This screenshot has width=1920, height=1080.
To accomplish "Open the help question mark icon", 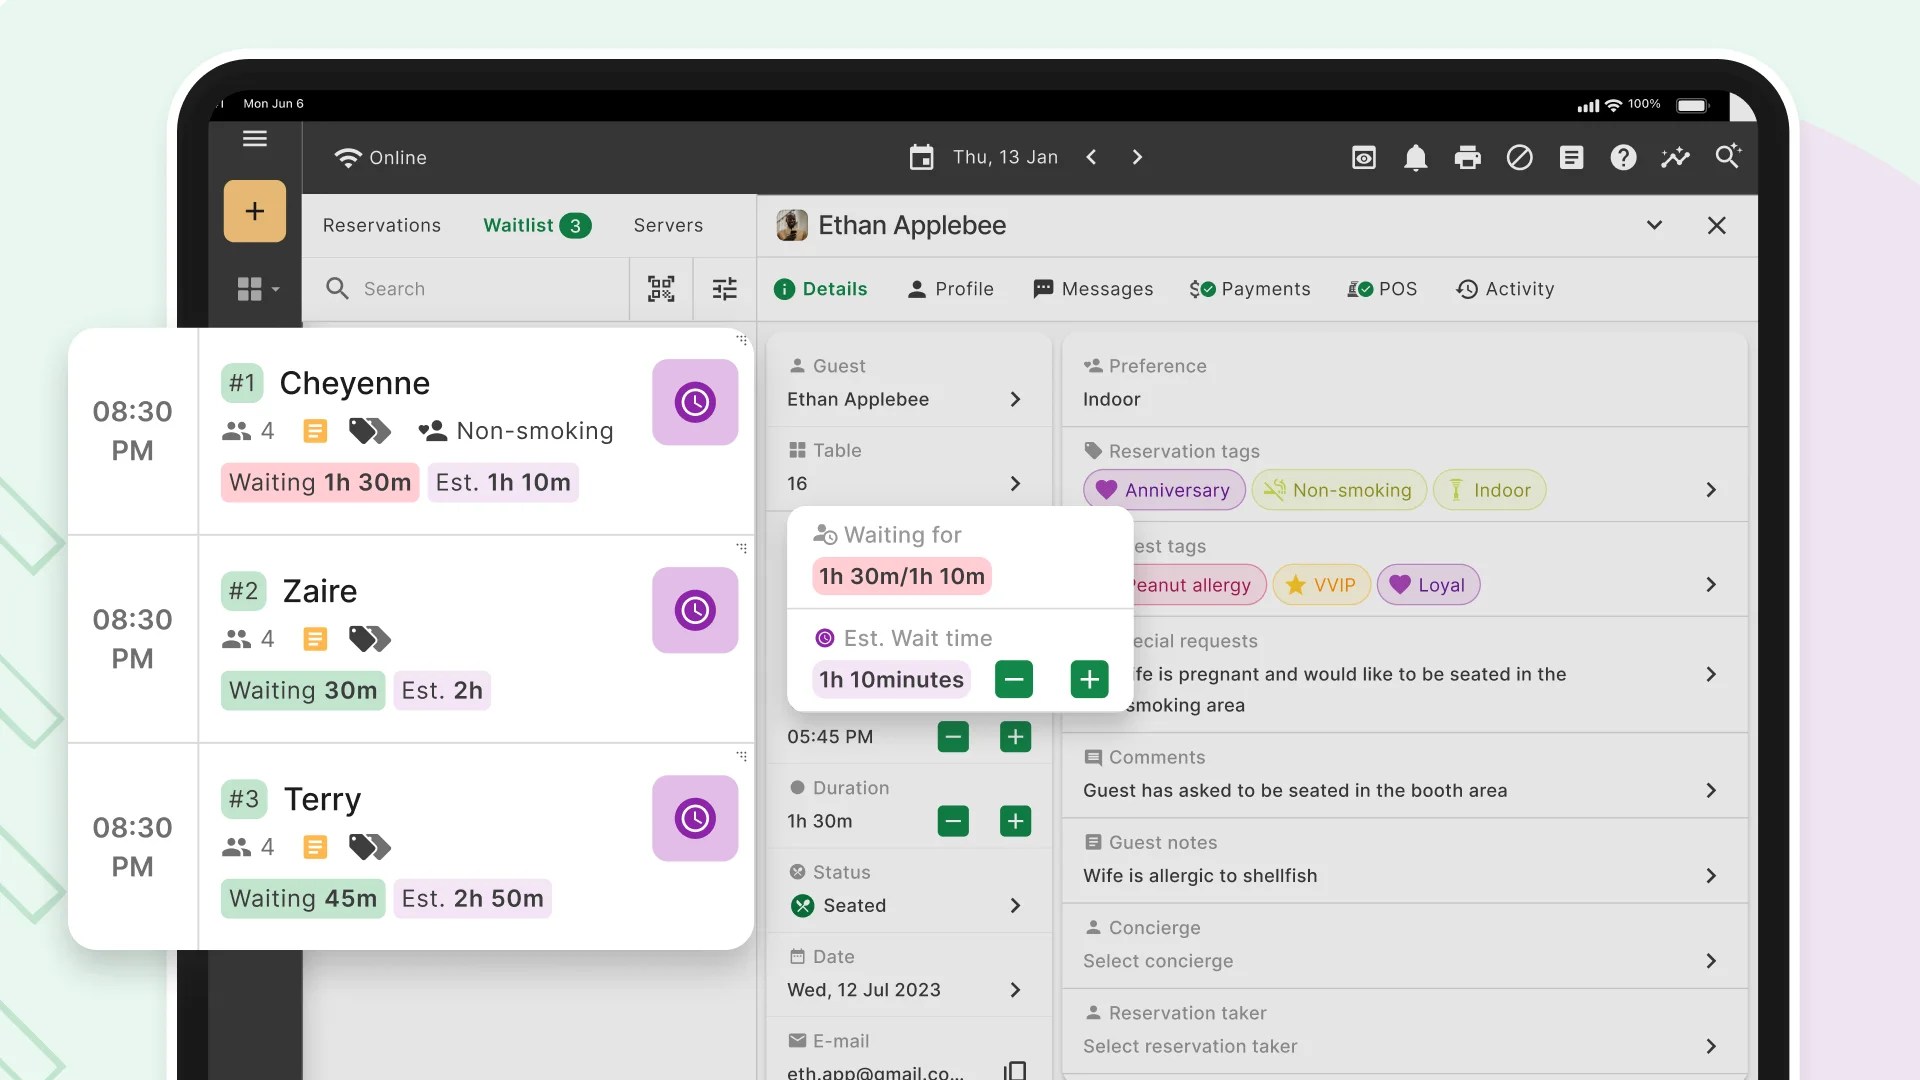I will (1623, 158).
